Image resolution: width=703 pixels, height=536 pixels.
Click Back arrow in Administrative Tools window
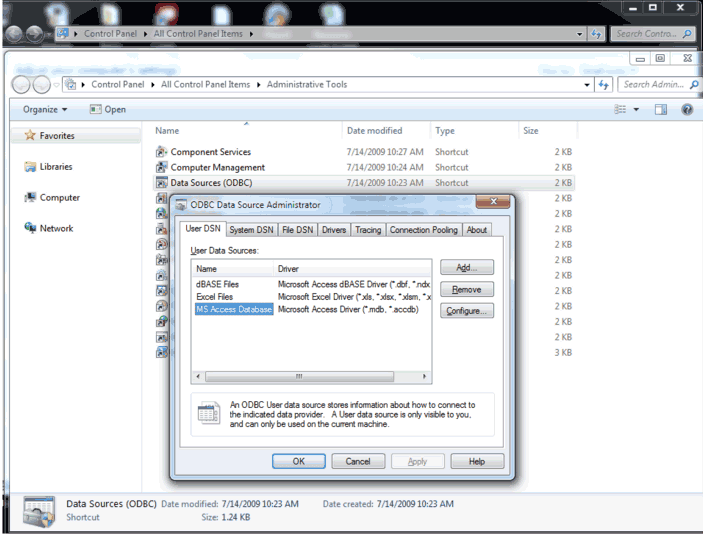21,84
